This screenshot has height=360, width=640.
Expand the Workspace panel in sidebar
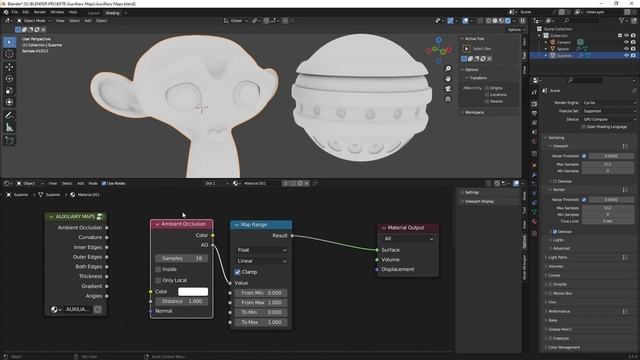[x=474, y=112]
